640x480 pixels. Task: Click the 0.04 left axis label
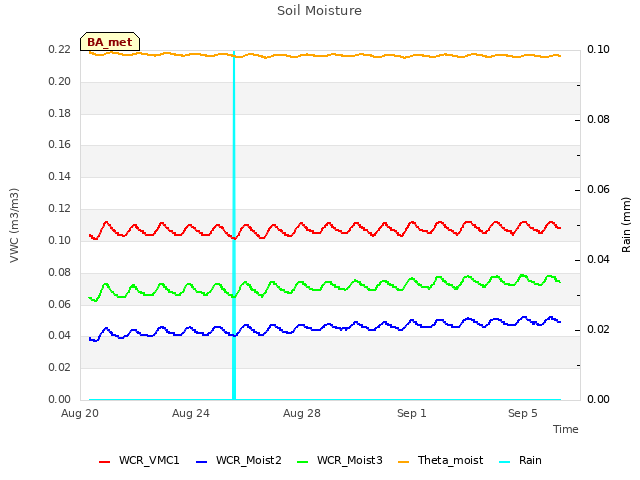[x=60, y=336]
